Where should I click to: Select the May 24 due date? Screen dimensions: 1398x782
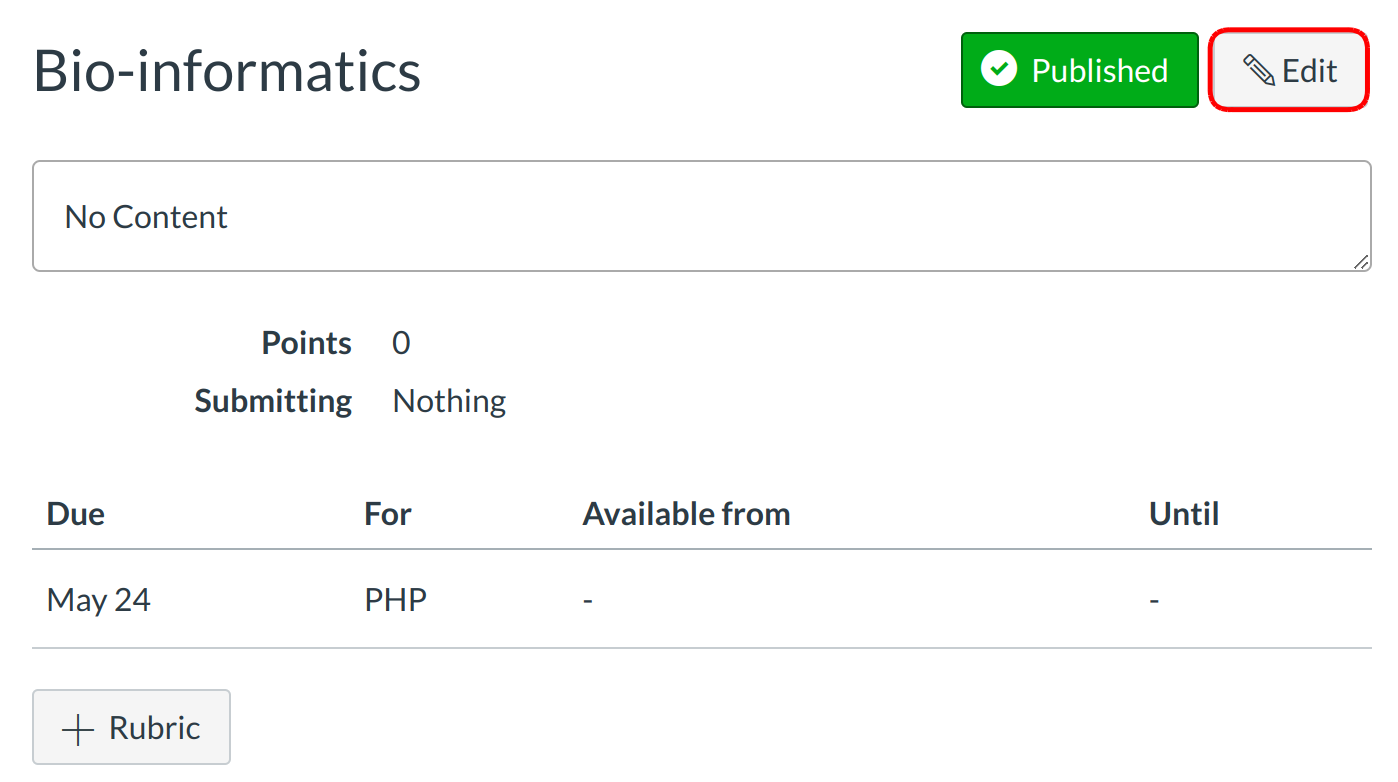[x=99, y=600]
